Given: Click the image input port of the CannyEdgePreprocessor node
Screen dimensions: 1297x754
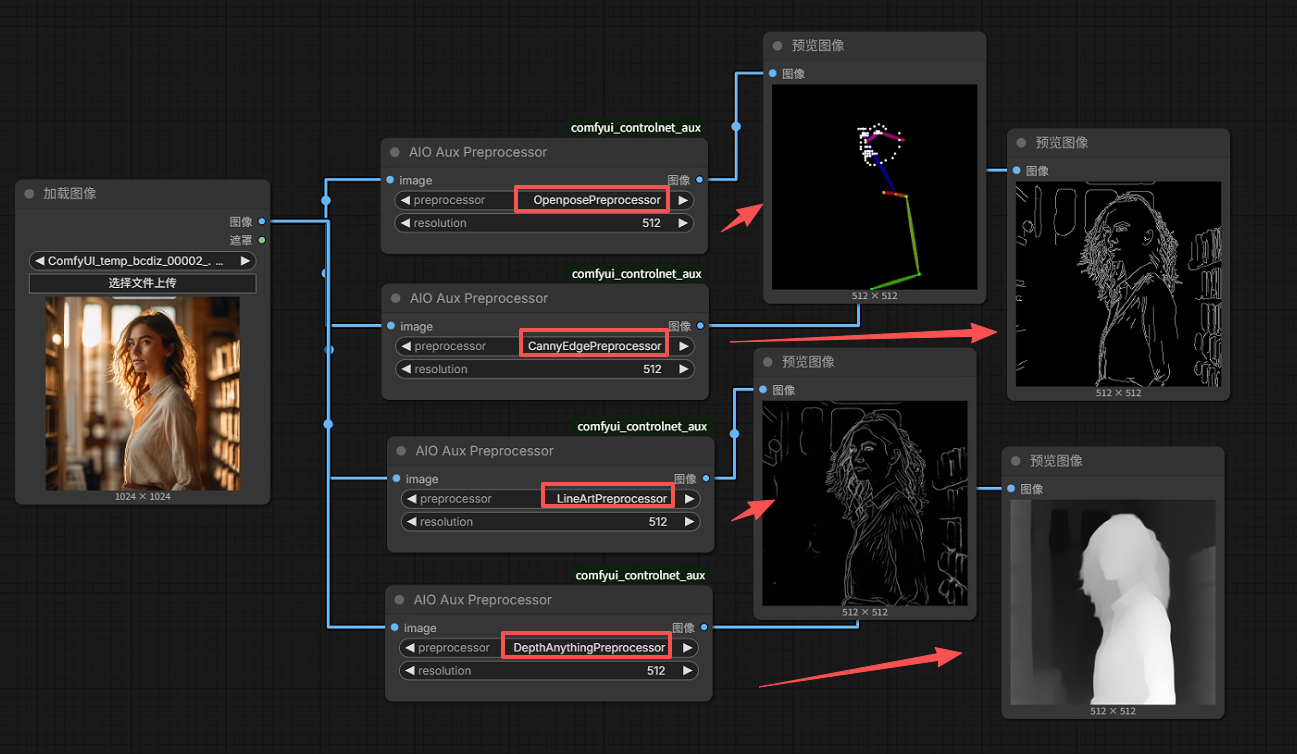Looking at the screenshot, I should pyautogui.click(x=390, y=326).
